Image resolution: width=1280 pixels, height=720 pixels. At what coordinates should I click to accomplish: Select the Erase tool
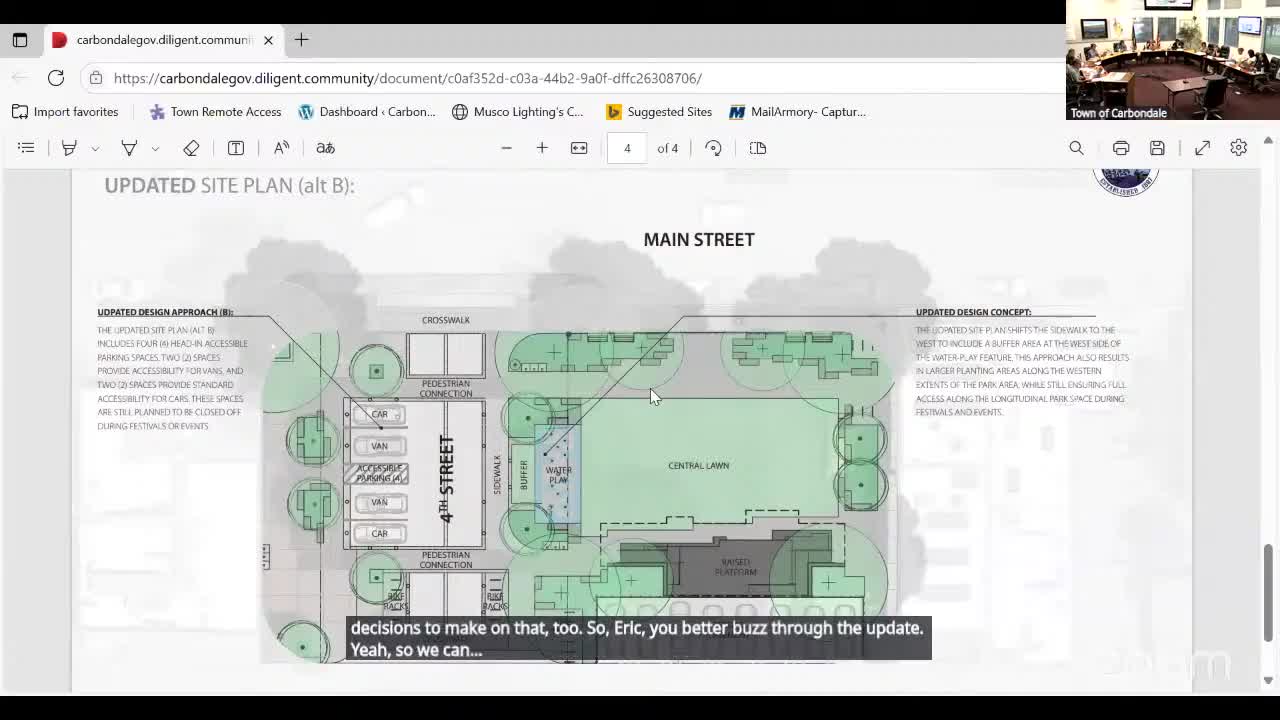tap(191, 148)
